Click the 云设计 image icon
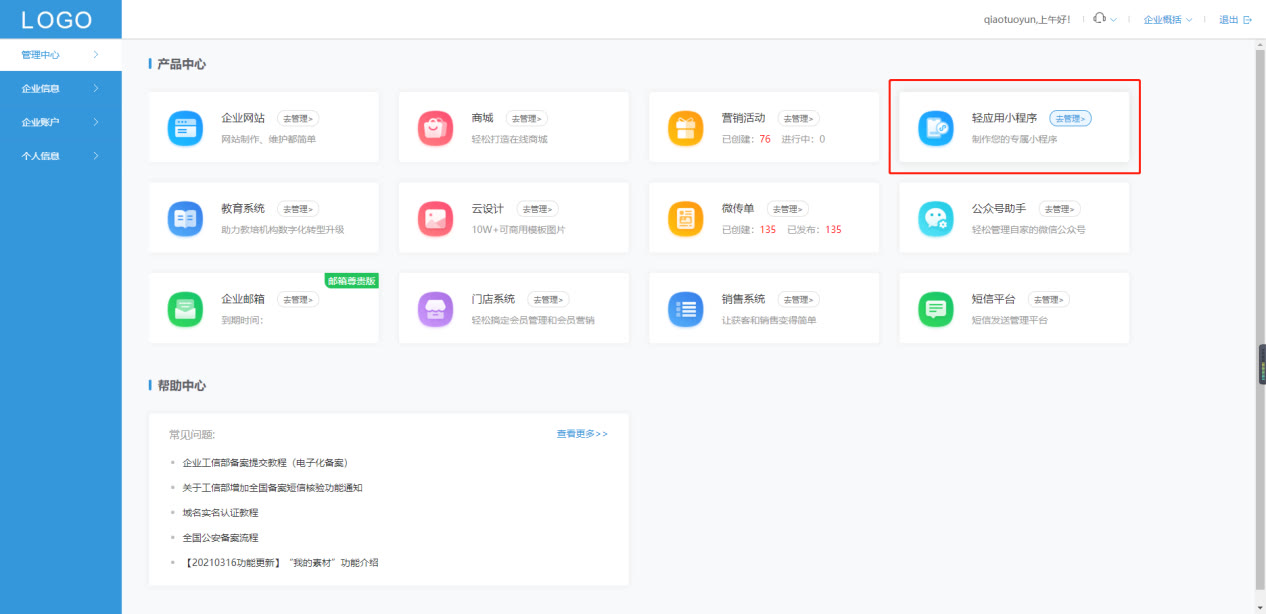This screenshot has width=1266, height=614. tap(436, 218)
